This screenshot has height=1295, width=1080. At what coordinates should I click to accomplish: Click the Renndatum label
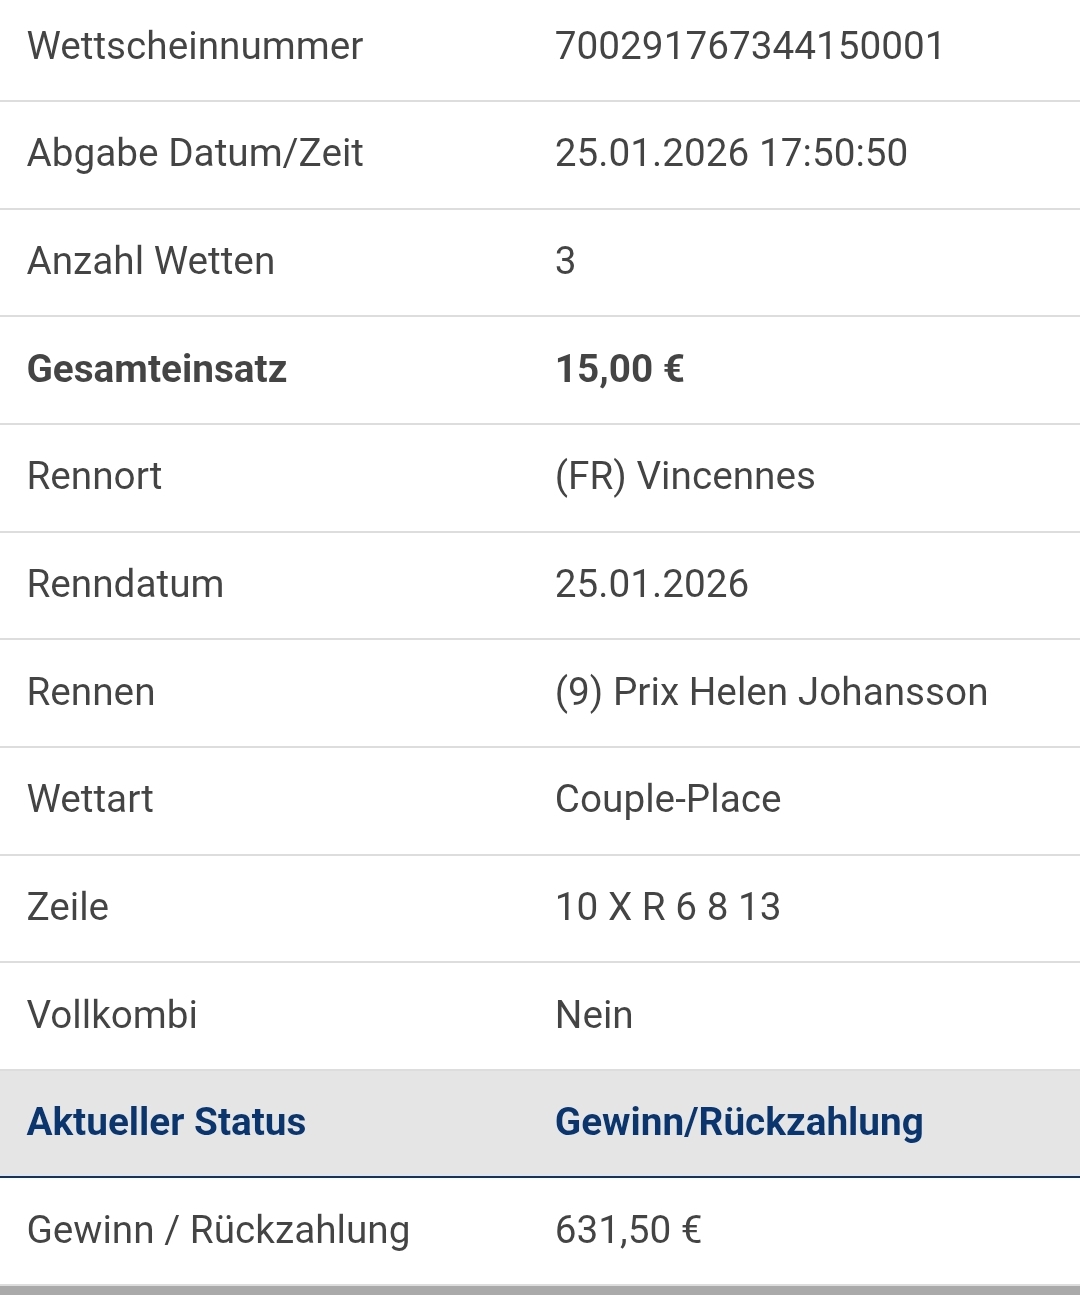coord(126,584)
